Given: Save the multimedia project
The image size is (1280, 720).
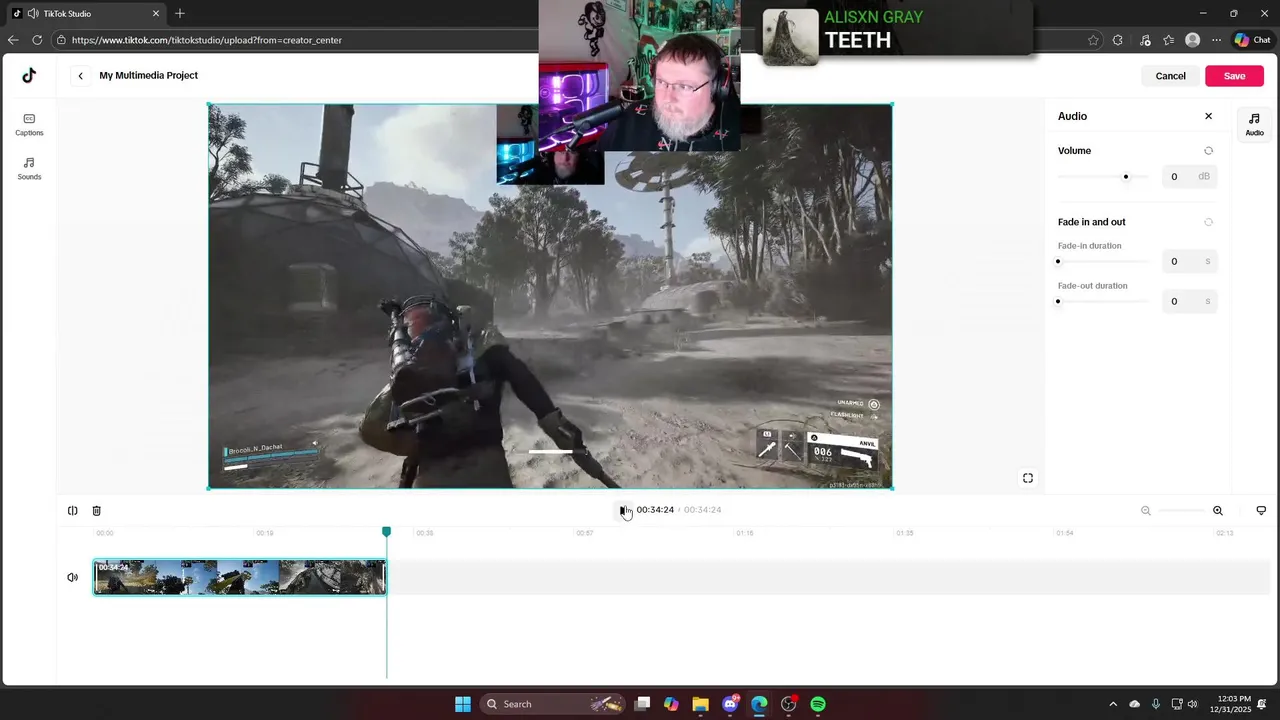Looking at the screenshot, I should (1234, 76).
